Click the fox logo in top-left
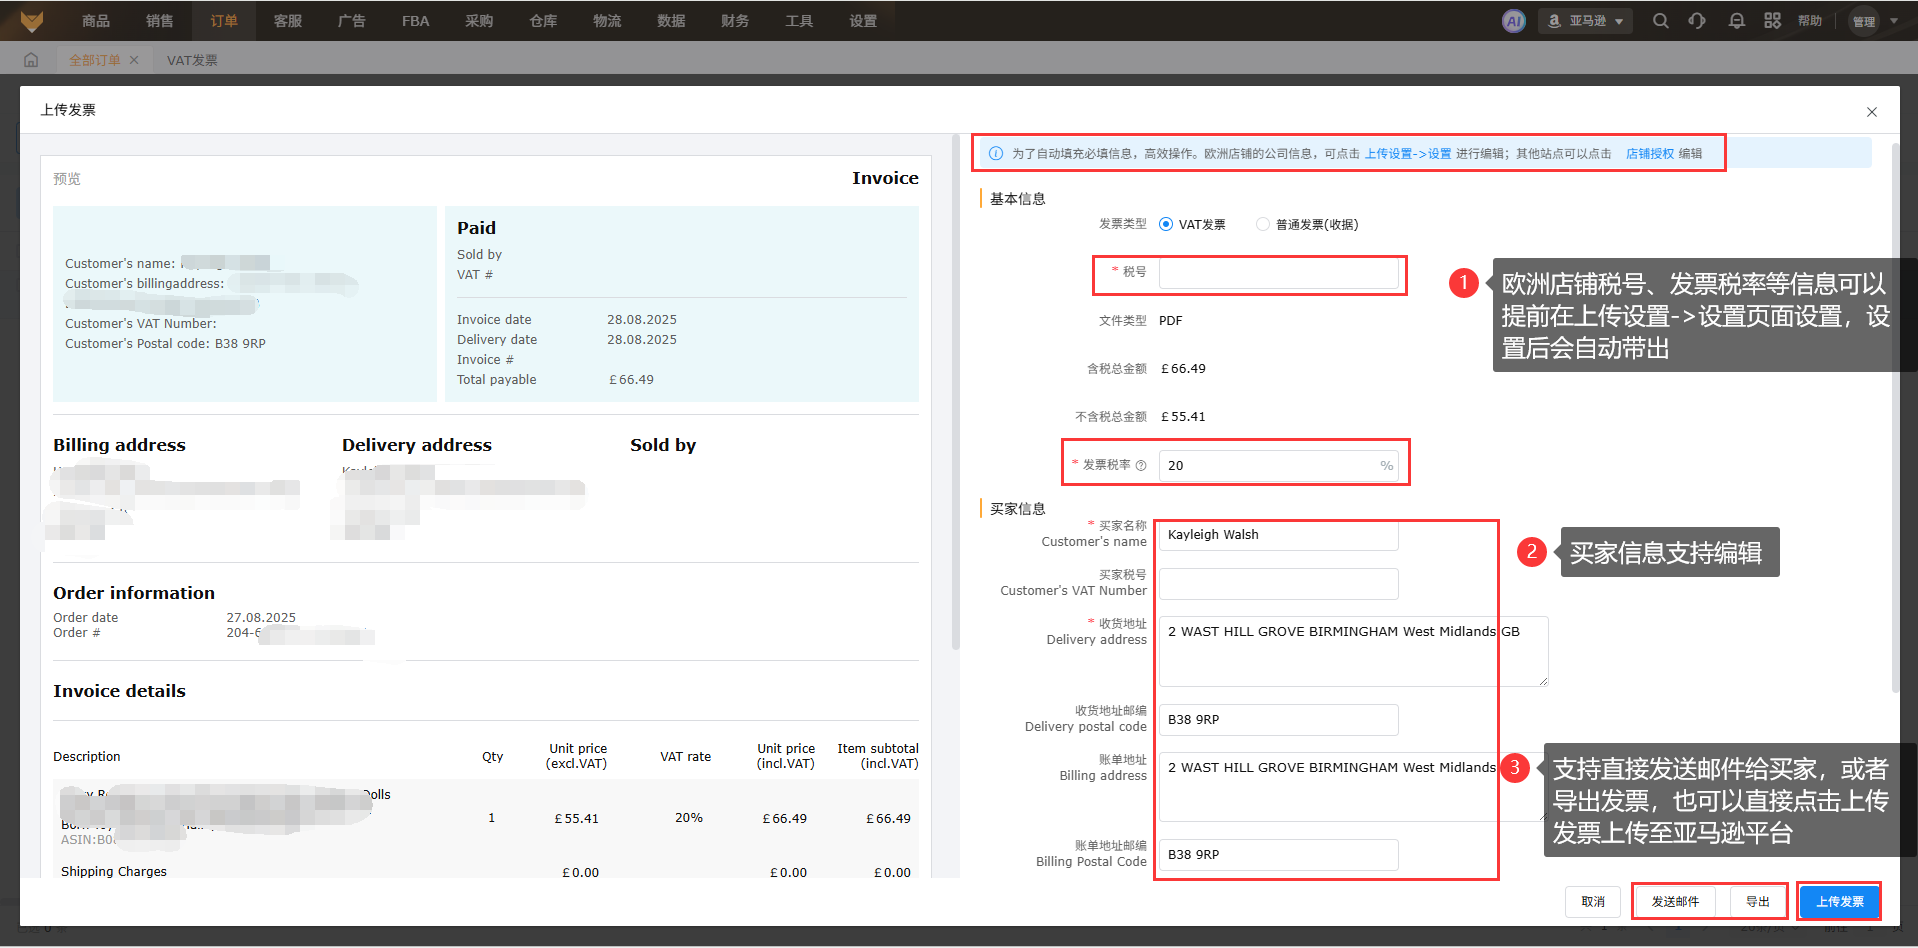 (x=32, y=21)
